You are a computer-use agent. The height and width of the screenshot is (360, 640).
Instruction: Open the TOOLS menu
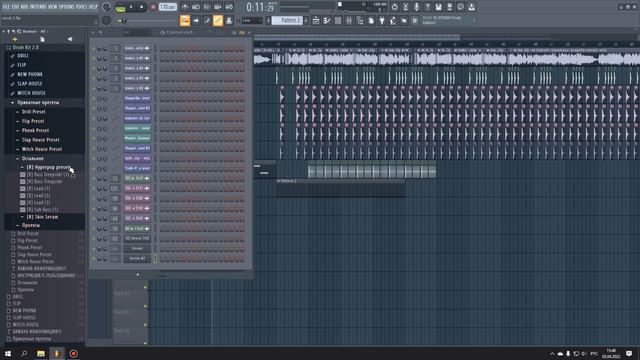click(82, 7)
